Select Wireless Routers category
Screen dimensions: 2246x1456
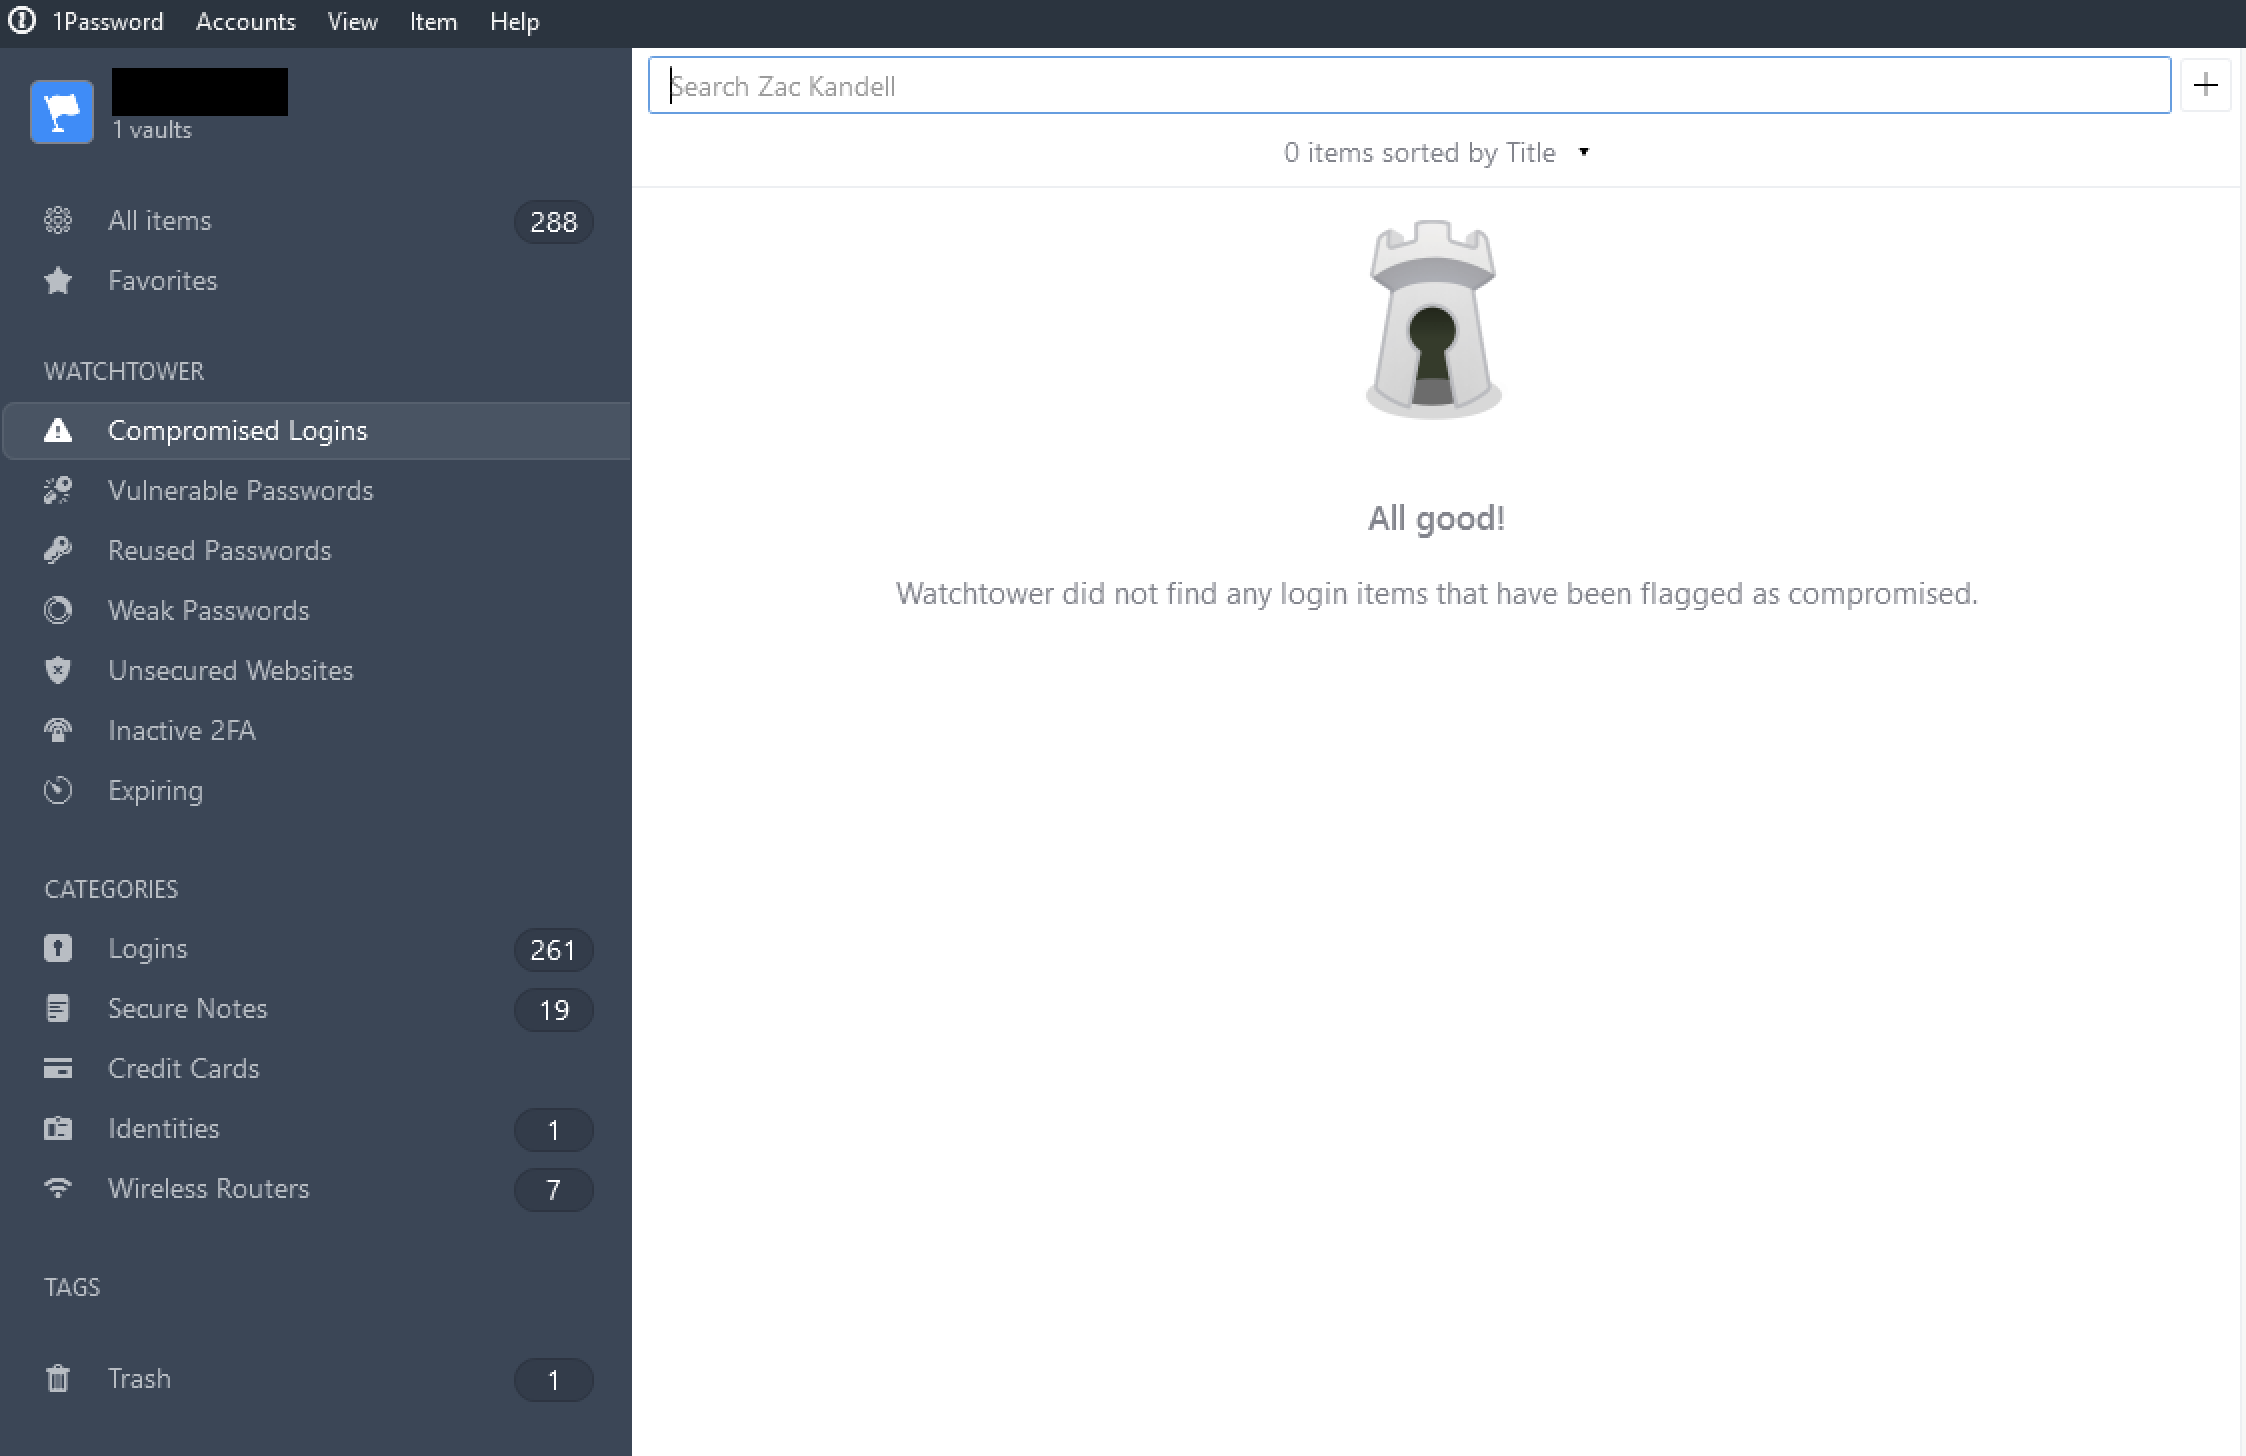[210, 1187]
